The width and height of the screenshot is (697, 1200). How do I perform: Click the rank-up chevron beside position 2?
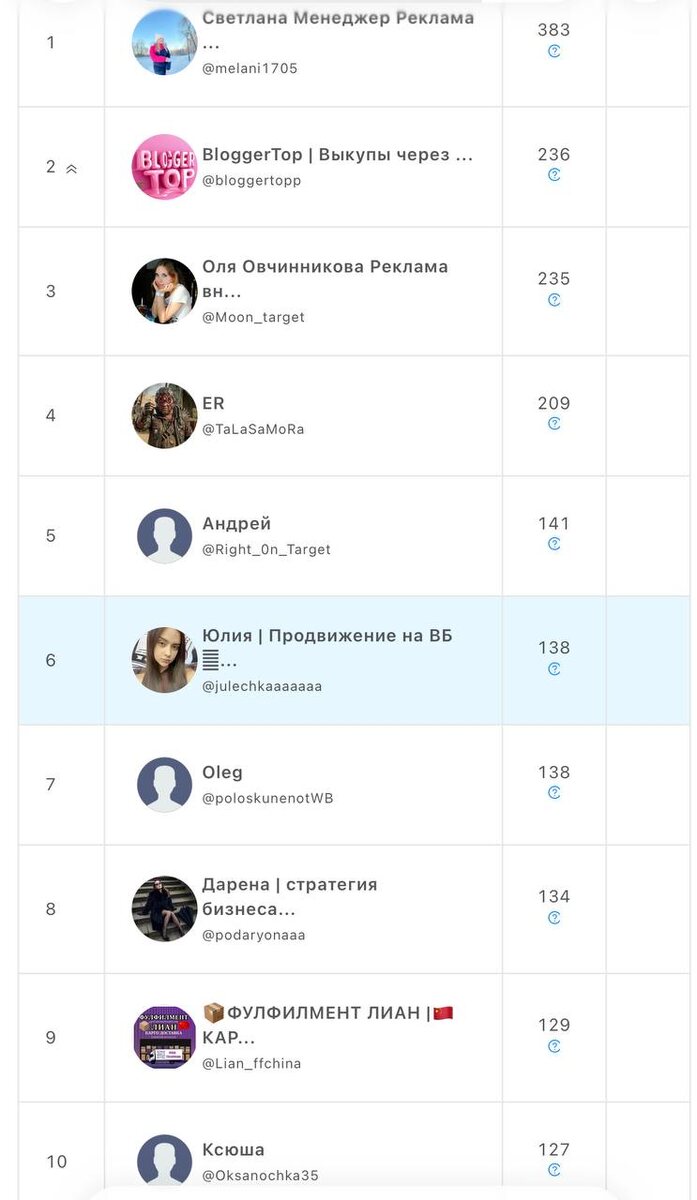coord(71,169)
